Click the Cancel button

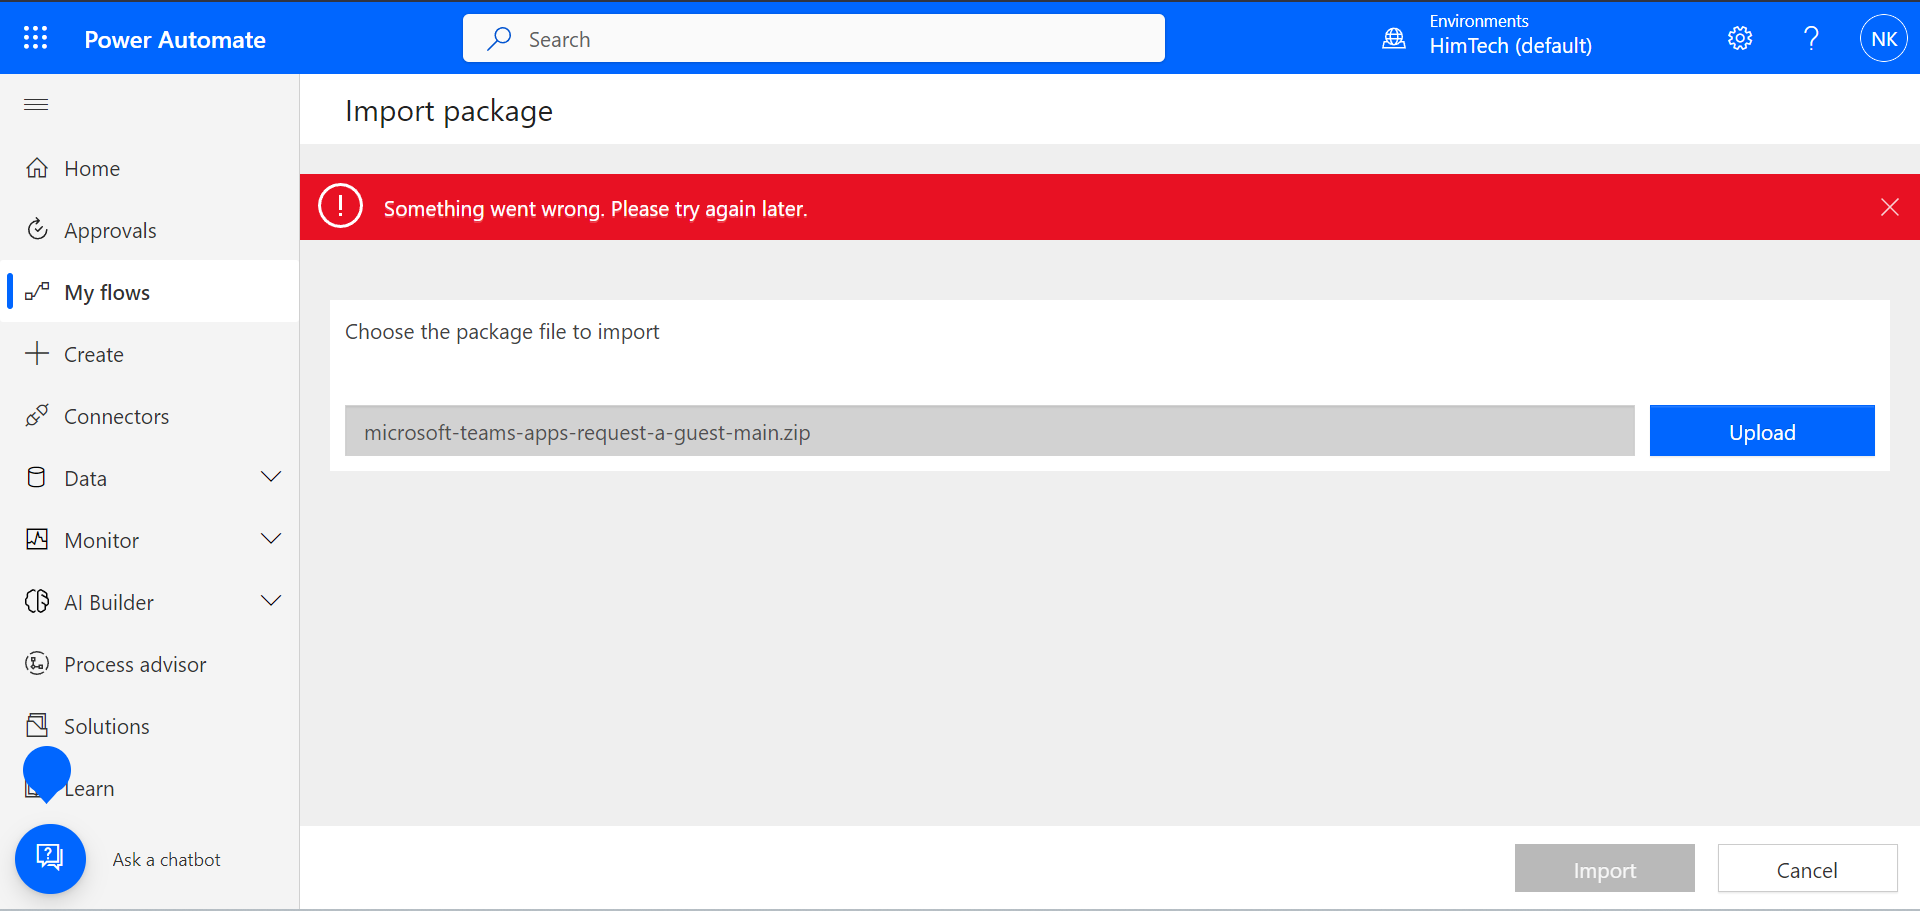click(1807, 868)
